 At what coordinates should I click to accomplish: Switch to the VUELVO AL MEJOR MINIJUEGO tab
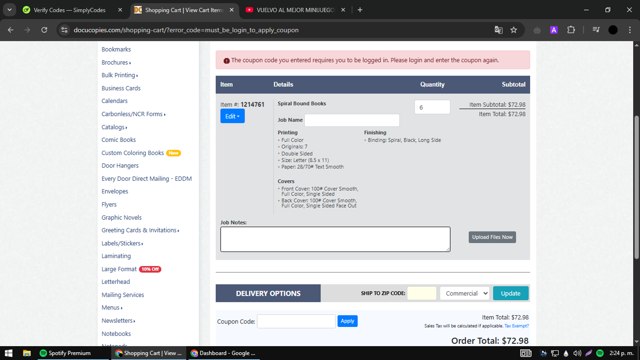tap(295, 10)
